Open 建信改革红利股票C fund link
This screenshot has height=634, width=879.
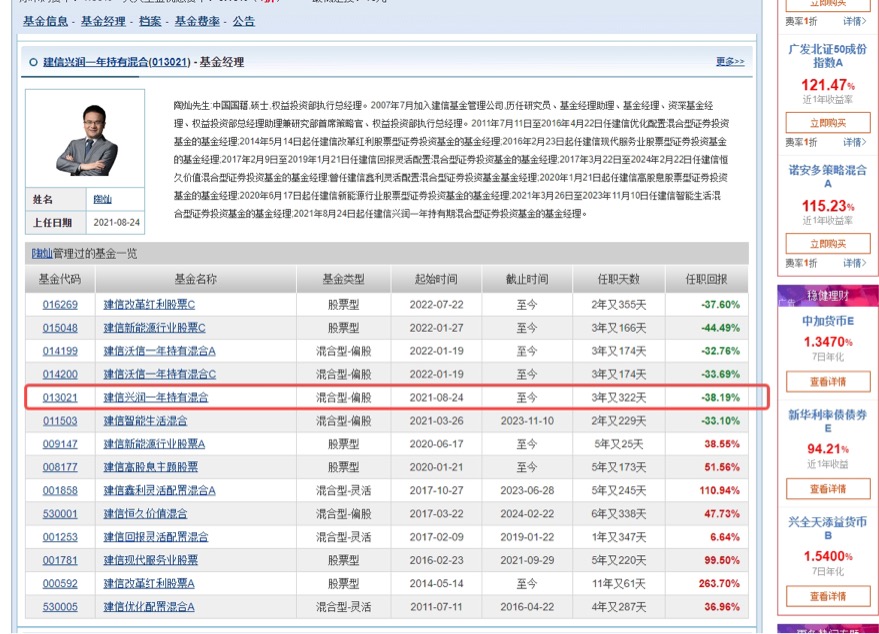pyautogui.click(x=149, y=304)
